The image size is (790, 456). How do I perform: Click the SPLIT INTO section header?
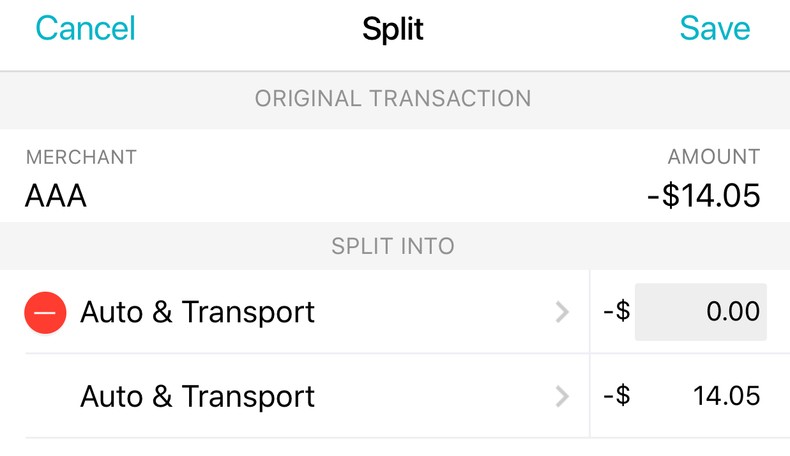tap(393, 246)
